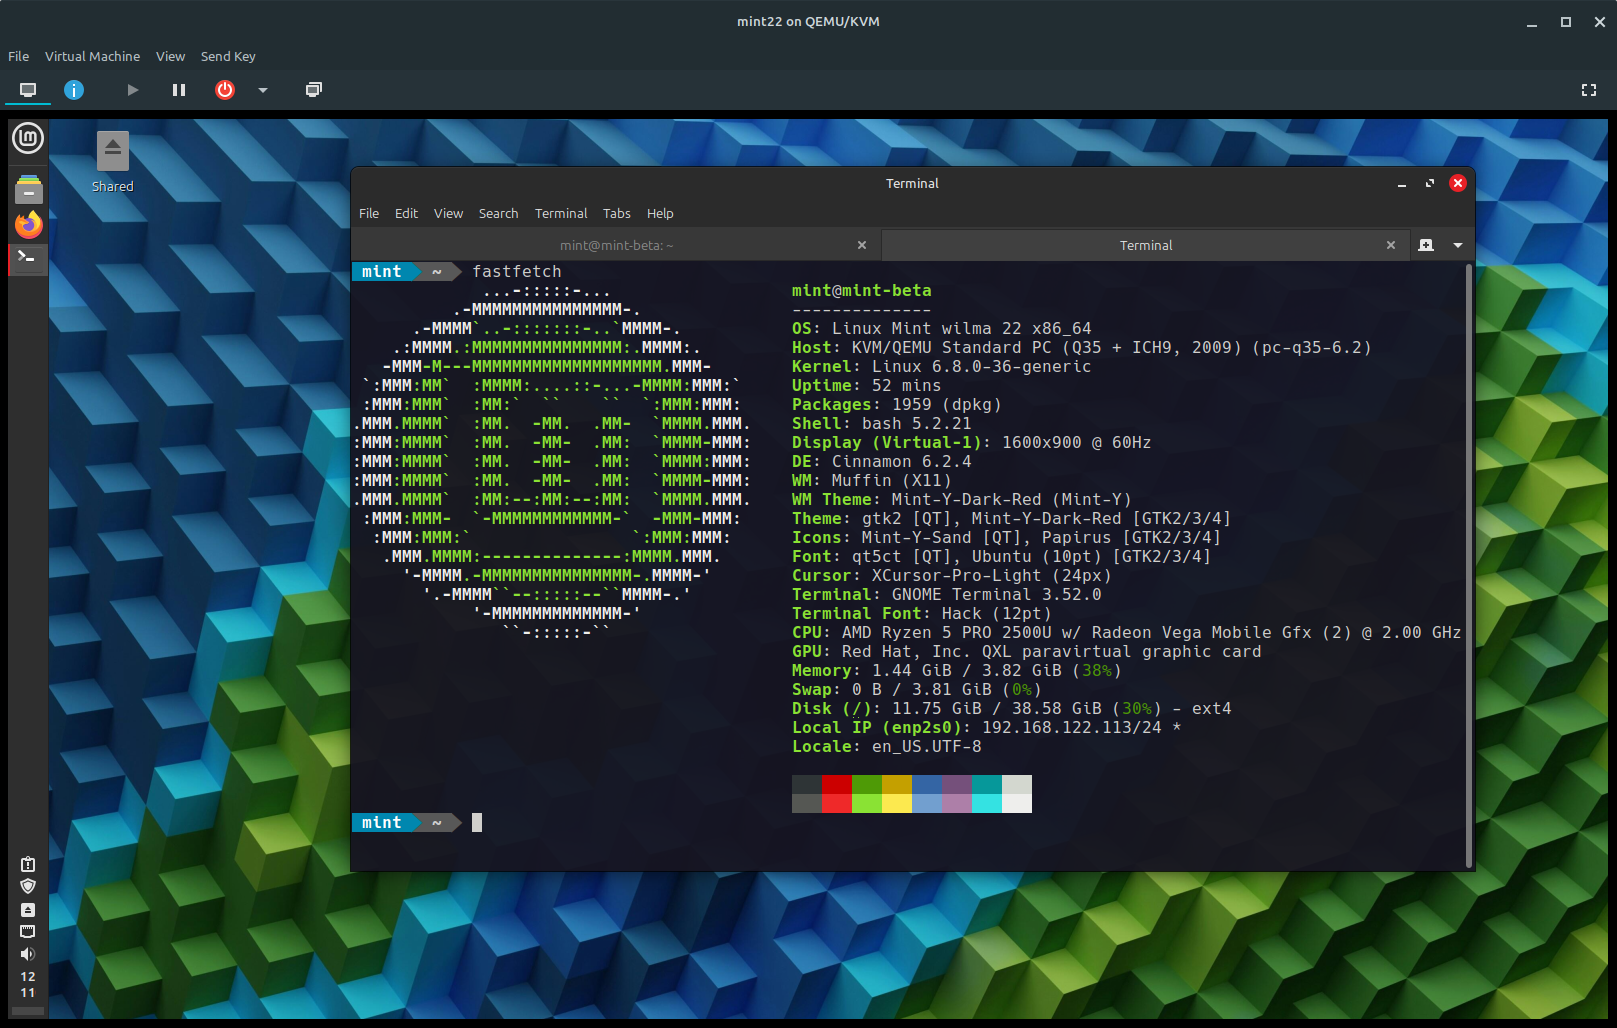
Task: Click the 'Memory: 1.44 GiB / 3.82 GiB' line
Action: (x=957, y=670)
